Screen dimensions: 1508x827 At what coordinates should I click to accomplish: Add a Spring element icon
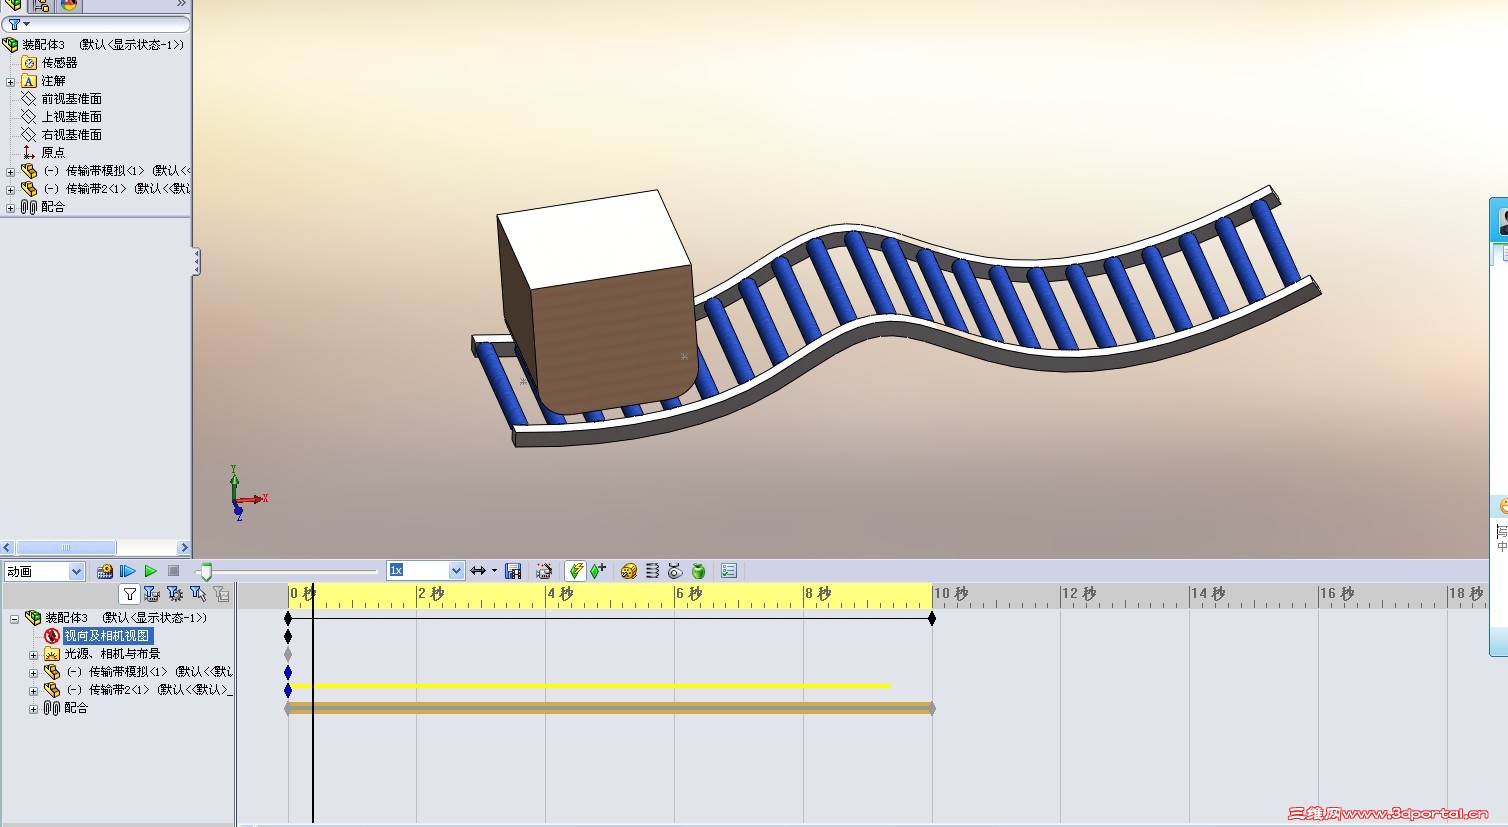coord(652,571)
